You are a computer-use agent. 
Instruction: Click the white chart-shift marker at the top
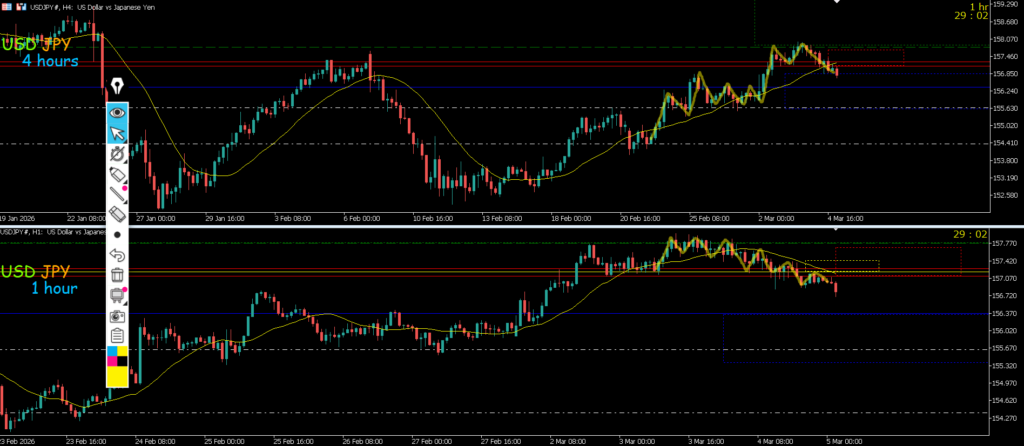pyautogui.click(x=838, y=3)
